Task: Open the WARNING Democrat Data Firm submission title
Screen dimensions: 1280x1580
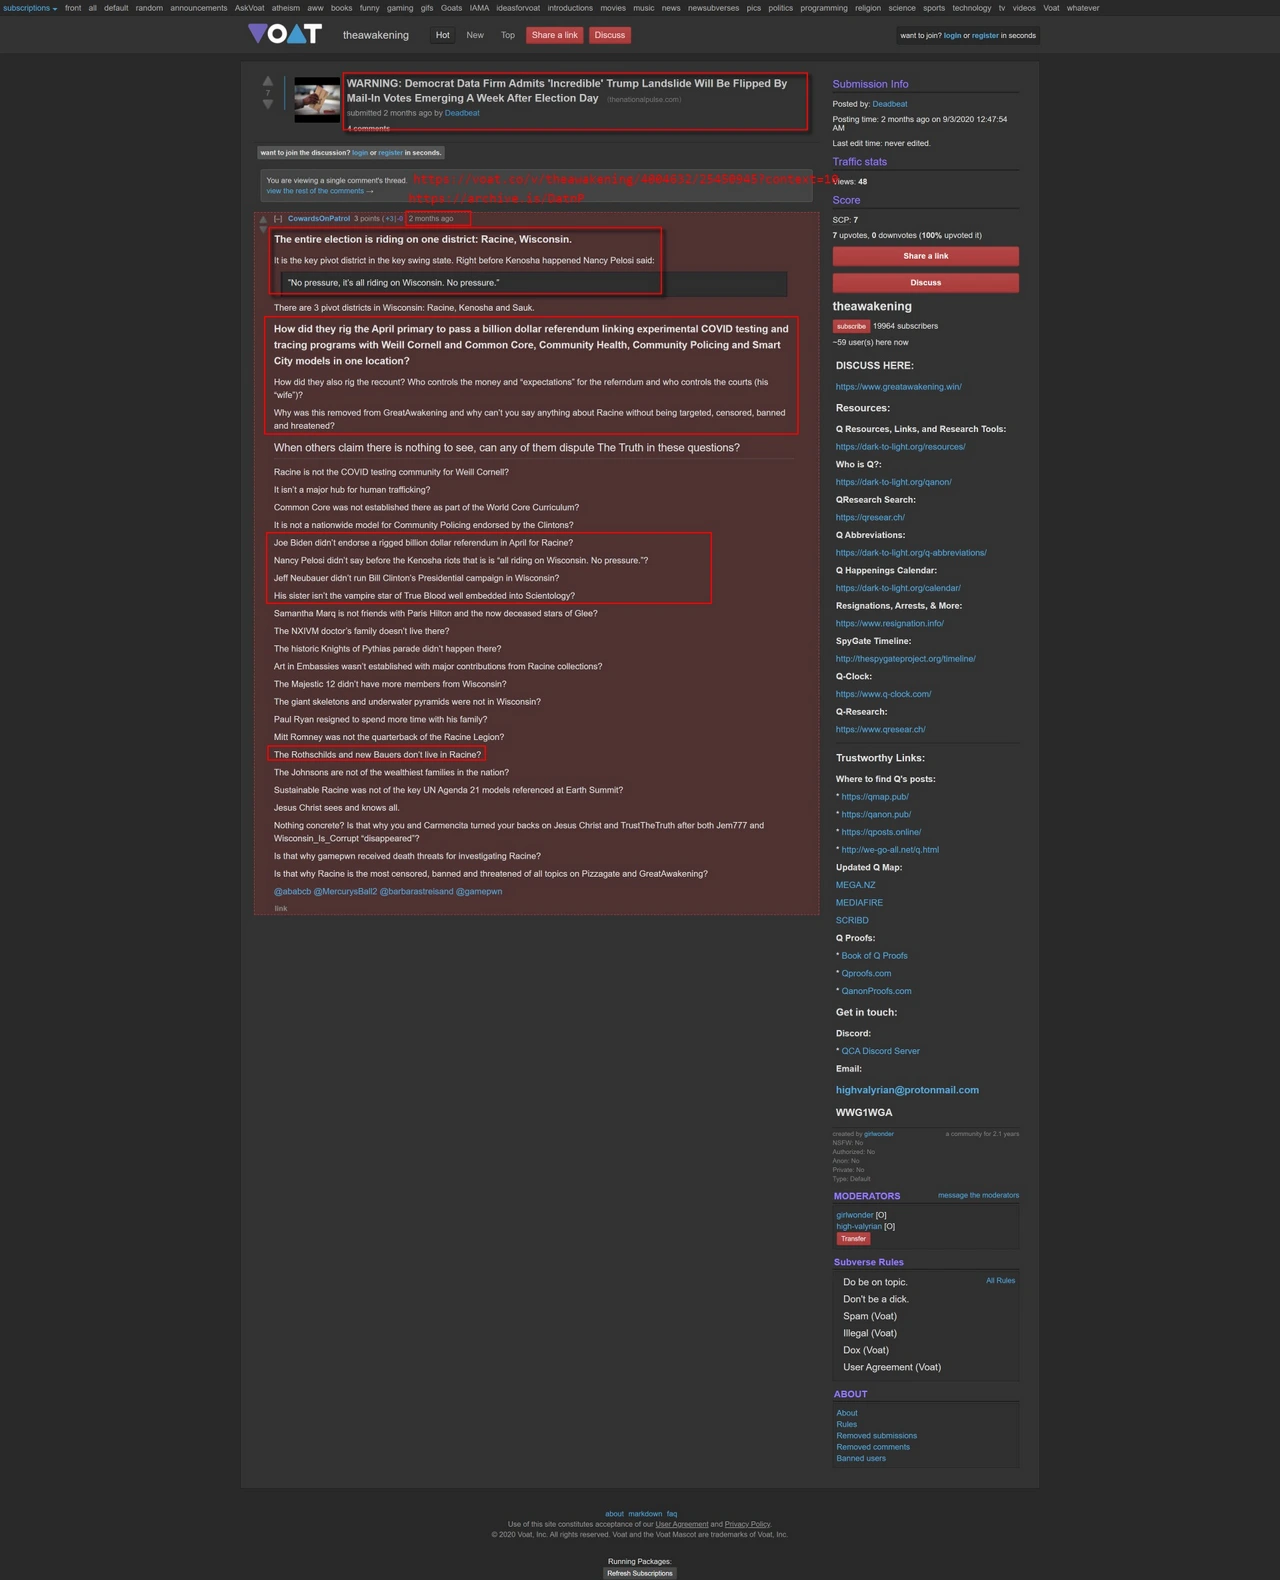Action: click(567, 91)
